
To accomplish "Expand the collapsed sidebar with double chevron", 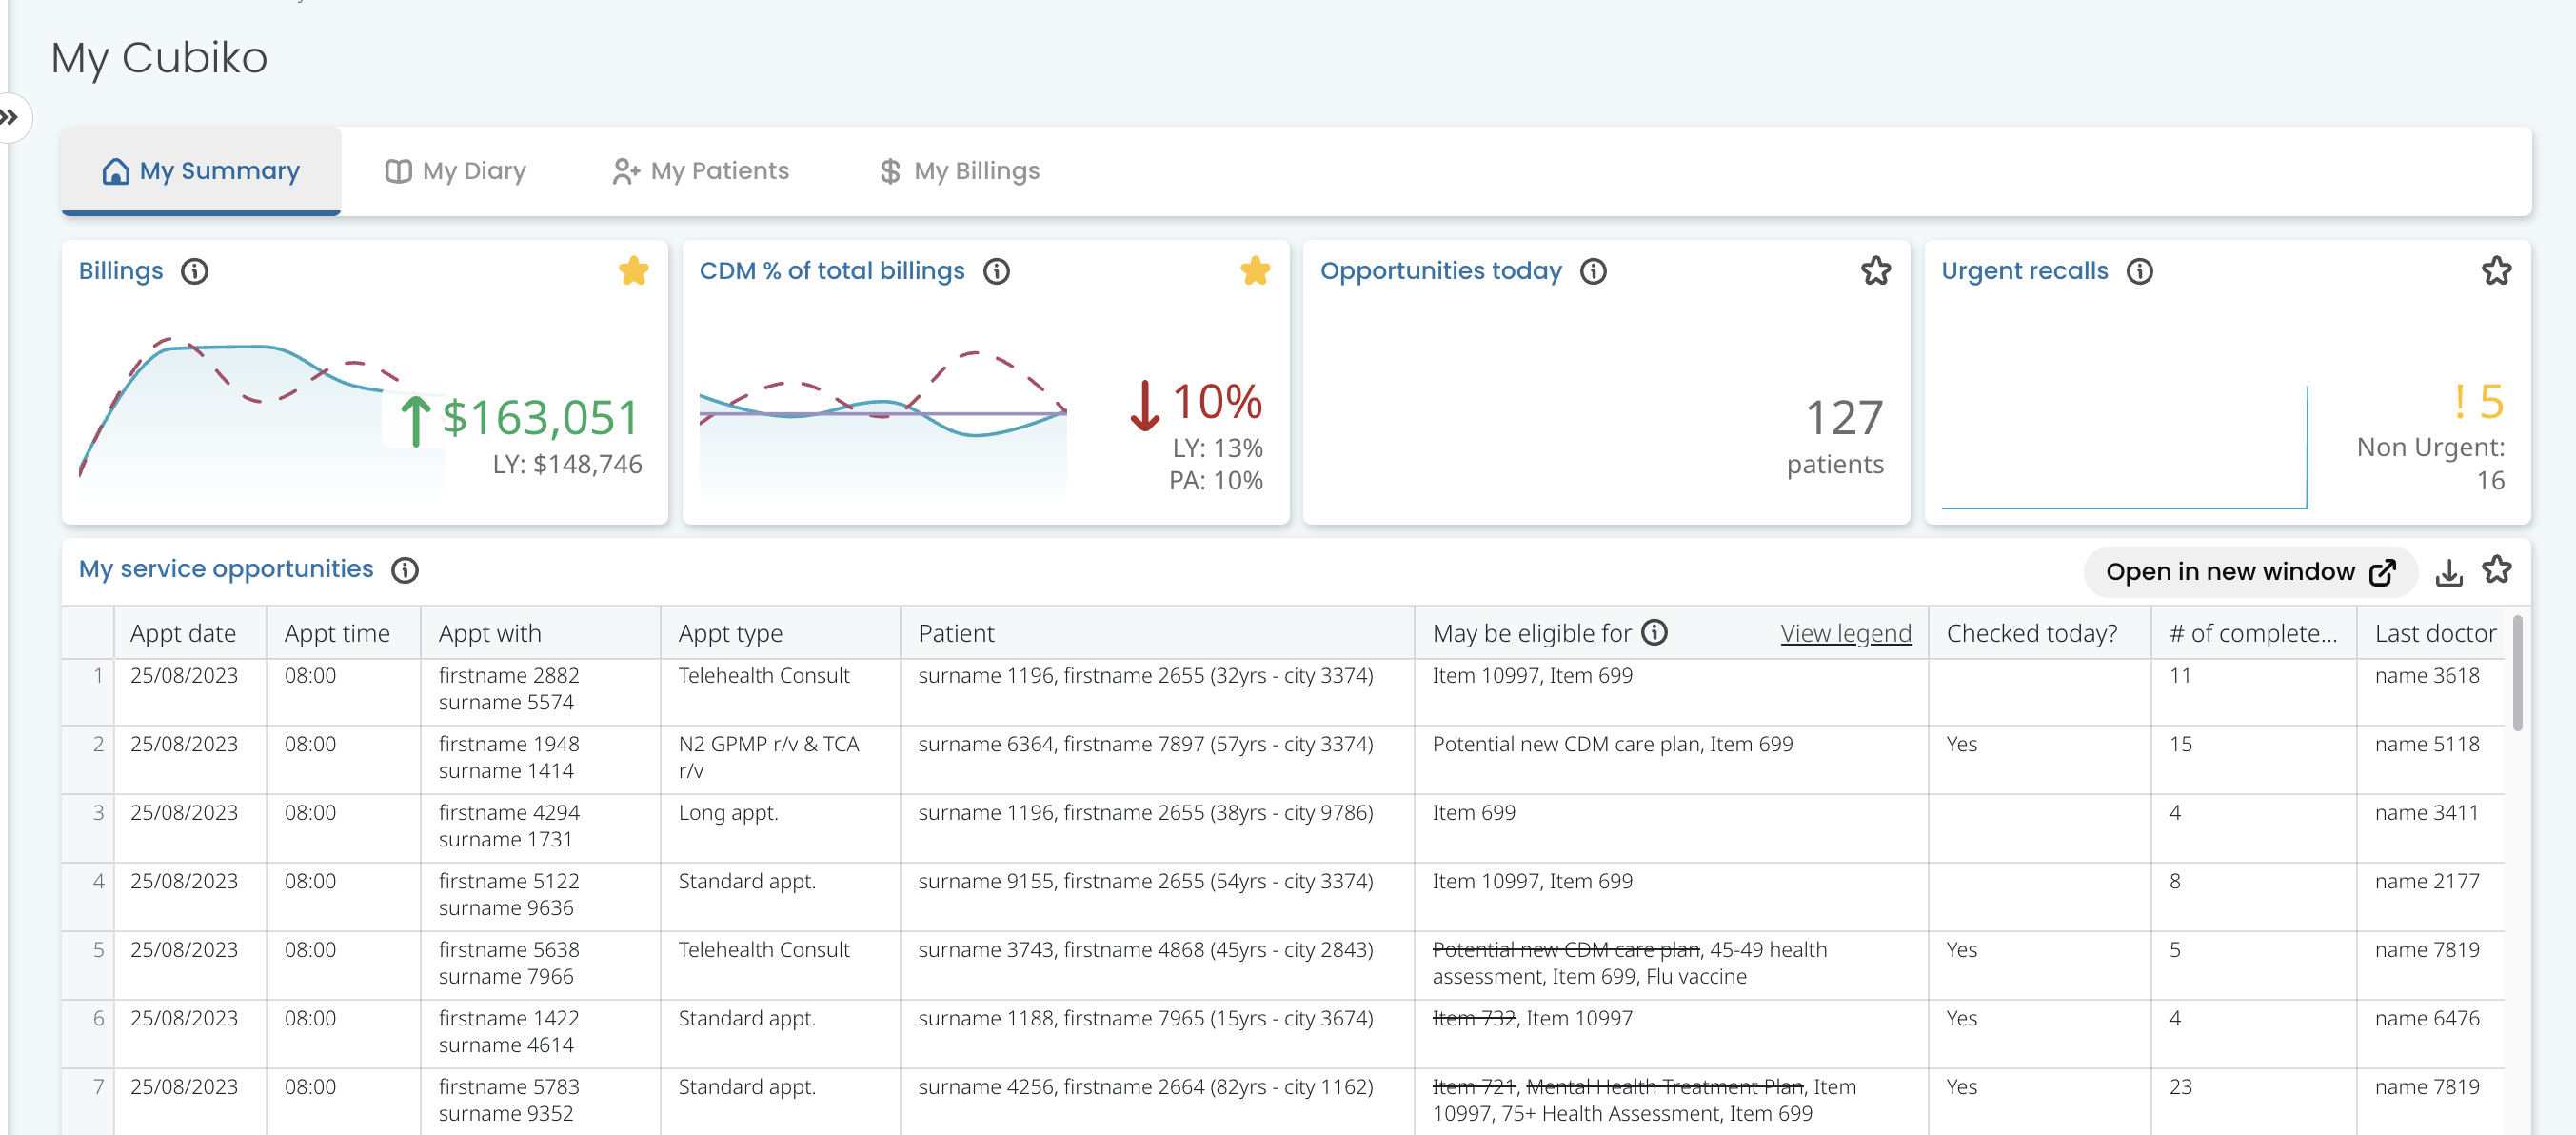I will tap(10, 118).
